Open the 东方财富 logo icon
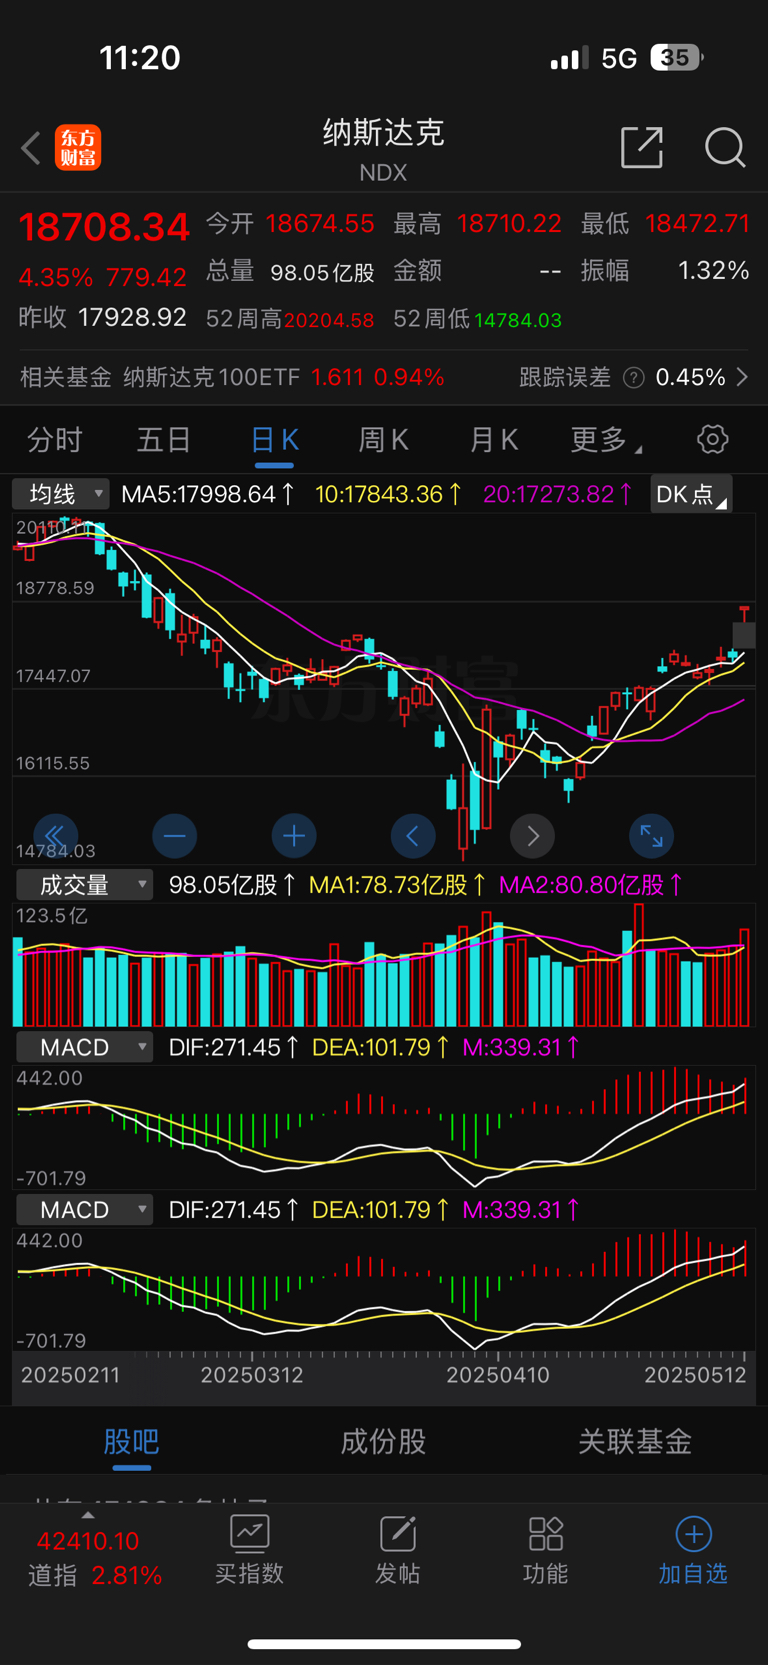This screenshot has height=1665, width=769. [78, 148]
